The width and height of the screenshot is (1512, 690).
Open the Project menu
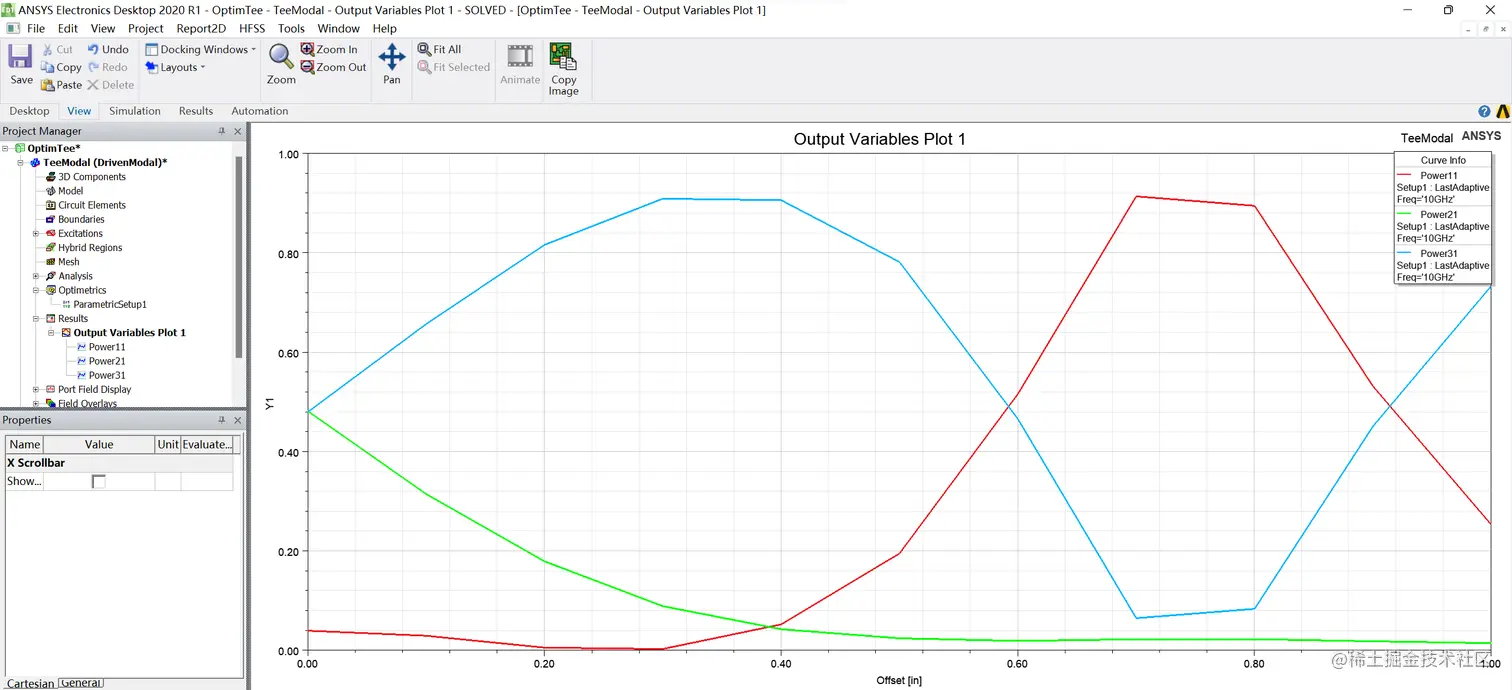tap(146, 28)
